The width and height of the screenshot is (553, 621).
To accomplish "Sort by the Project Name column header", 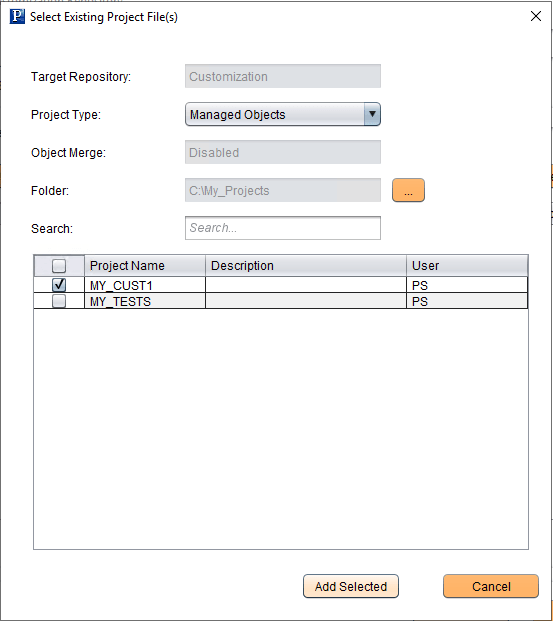I will 145,266.
